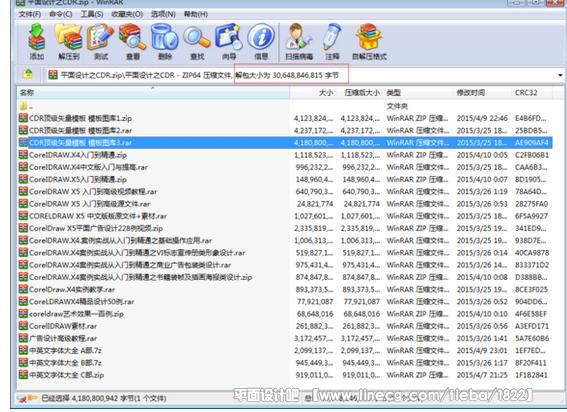567x412 pixels.
Task: Select CorelDraw X5平面广告设计228例视频.zip
Action: [x=96, y=228]
